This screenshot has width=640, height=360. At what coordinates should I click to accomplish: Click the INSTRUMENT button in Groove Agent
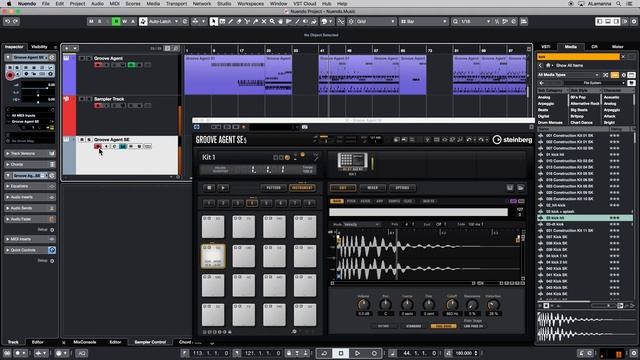302,188
